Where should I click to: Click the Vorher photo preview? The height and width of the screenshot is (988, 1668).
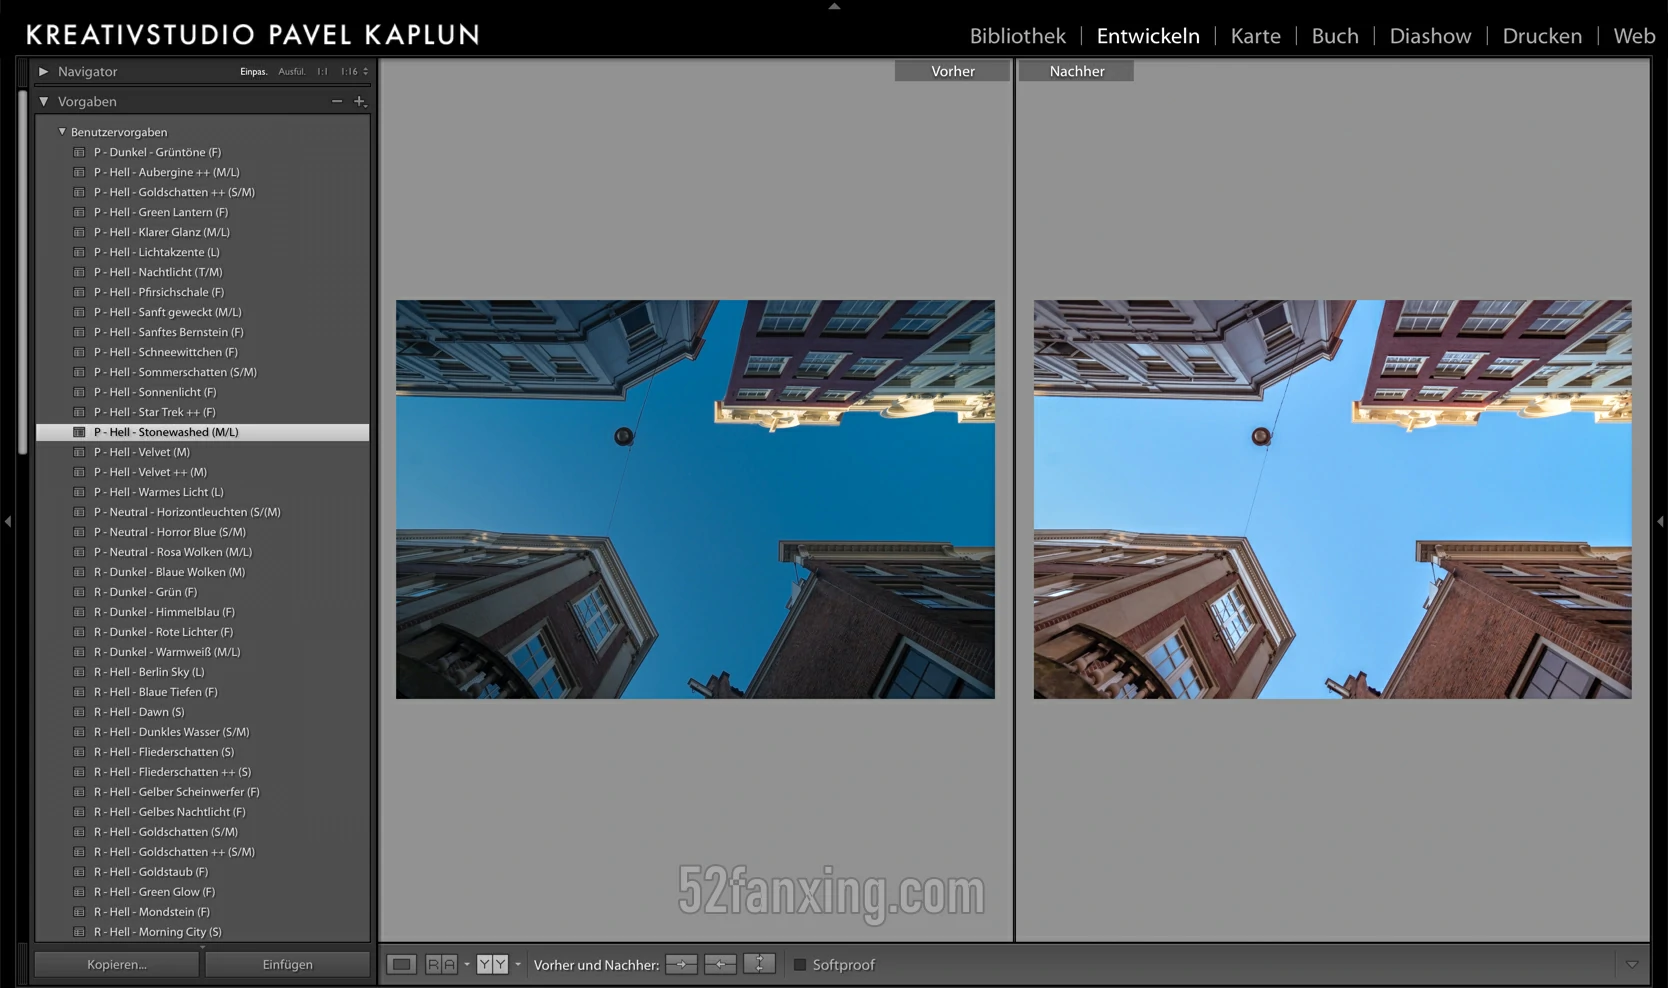pos(695,499)
